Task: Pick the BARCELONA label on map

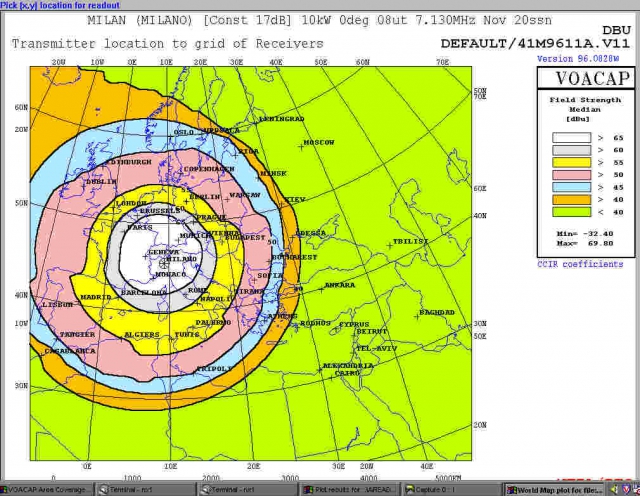Action: pyautogui.click(x=144, y=293)
